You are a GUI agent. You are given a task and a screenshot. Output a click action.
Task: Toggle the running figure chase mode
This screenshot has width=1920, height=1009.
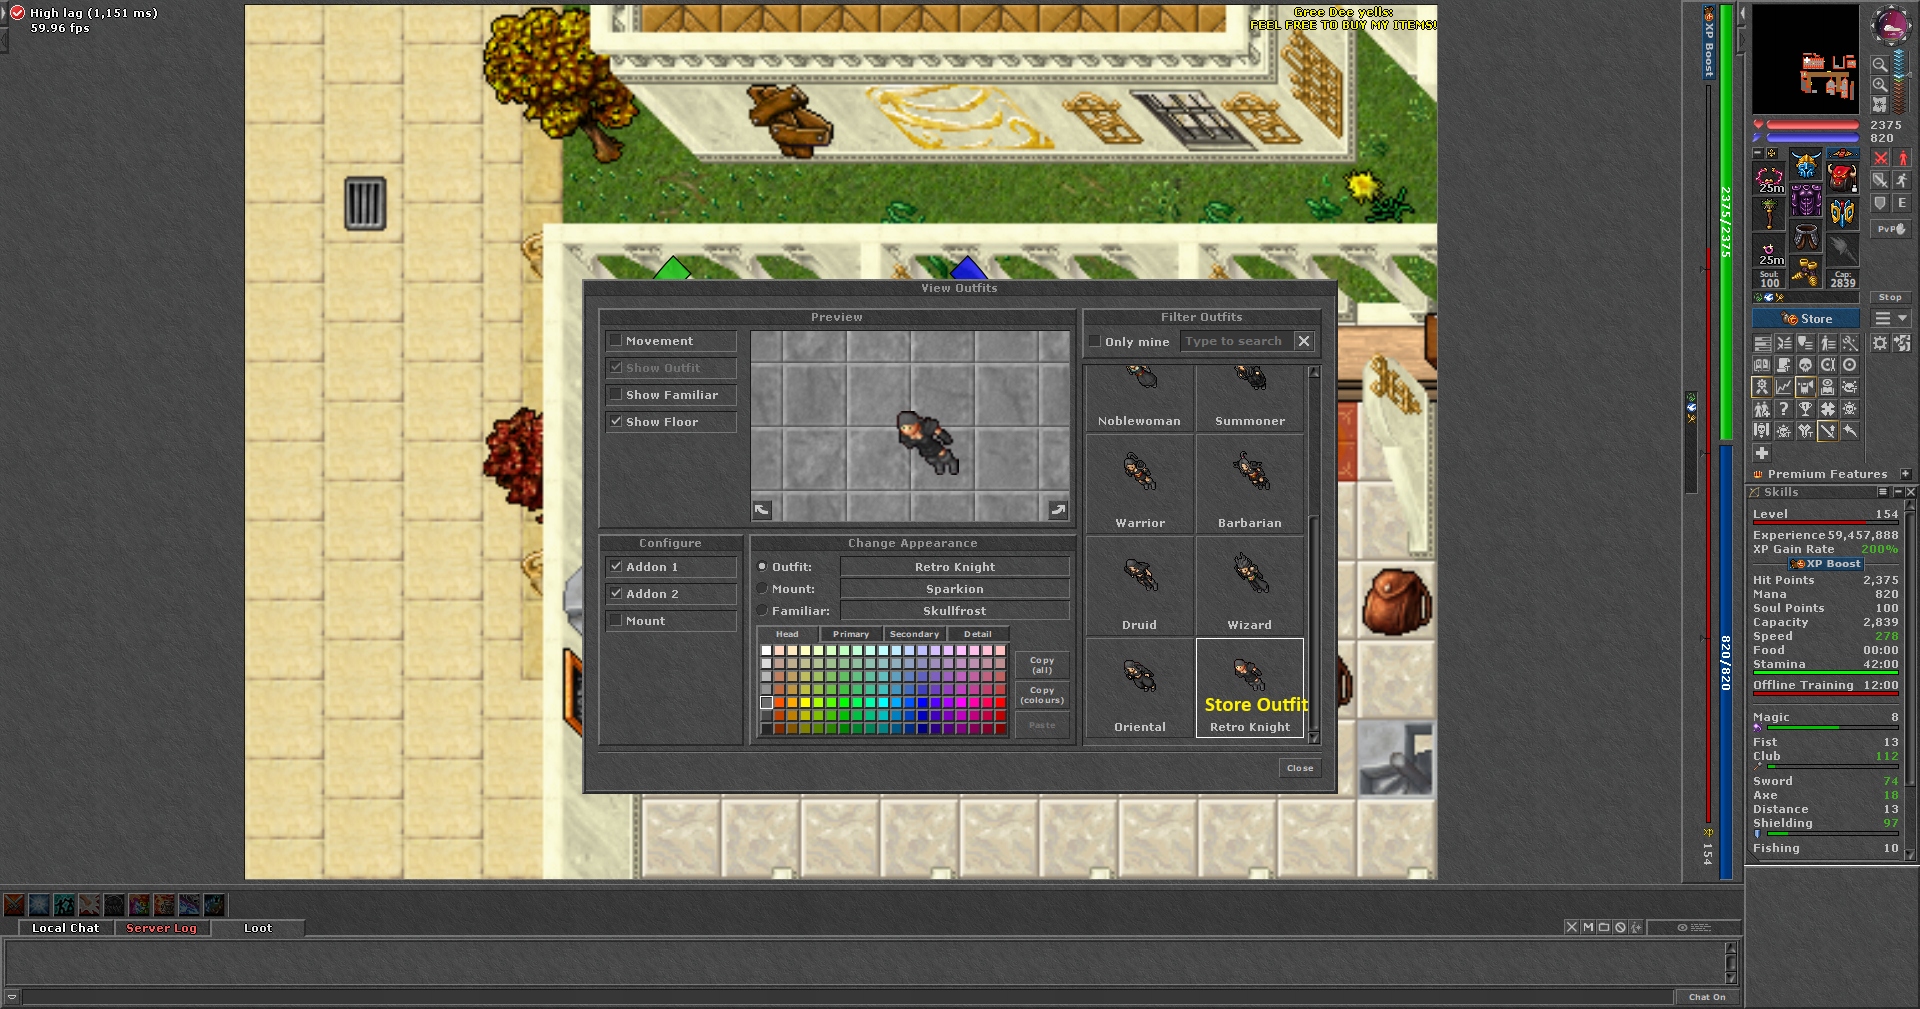[x=1902, y=180]
